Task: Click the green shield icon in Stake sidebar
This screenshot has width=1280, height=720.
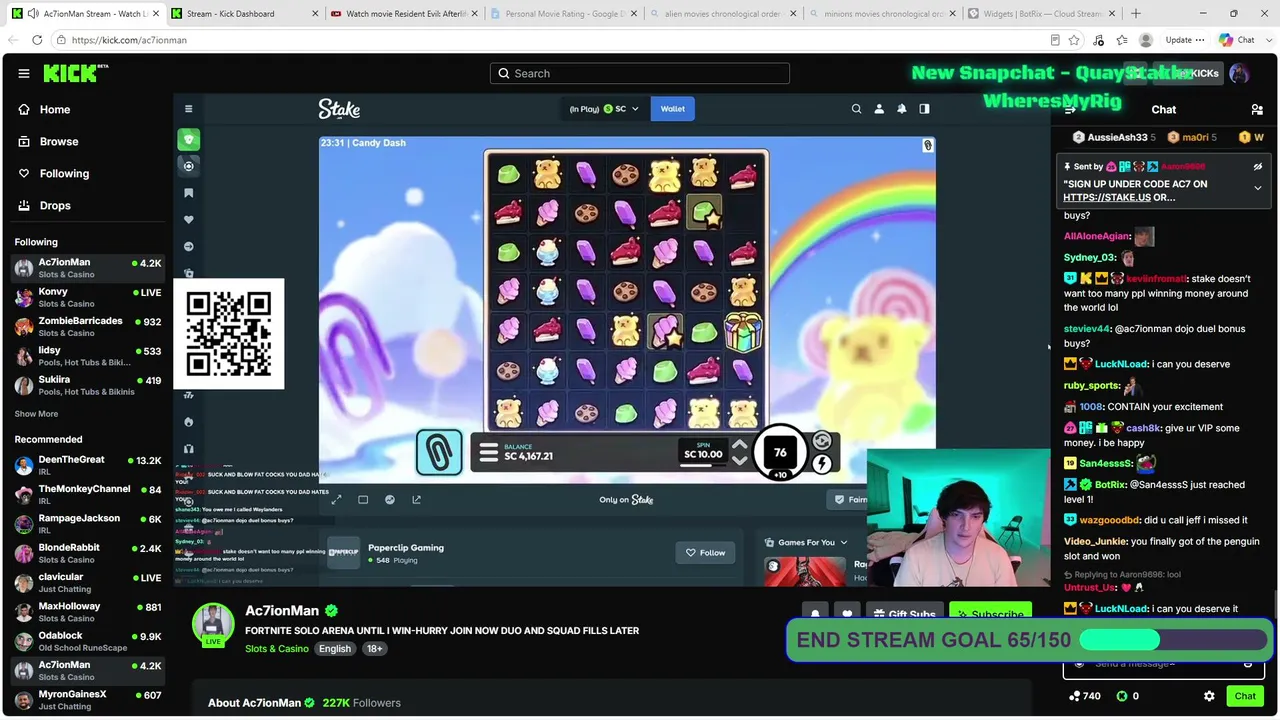Action: (x=188, y=139)
